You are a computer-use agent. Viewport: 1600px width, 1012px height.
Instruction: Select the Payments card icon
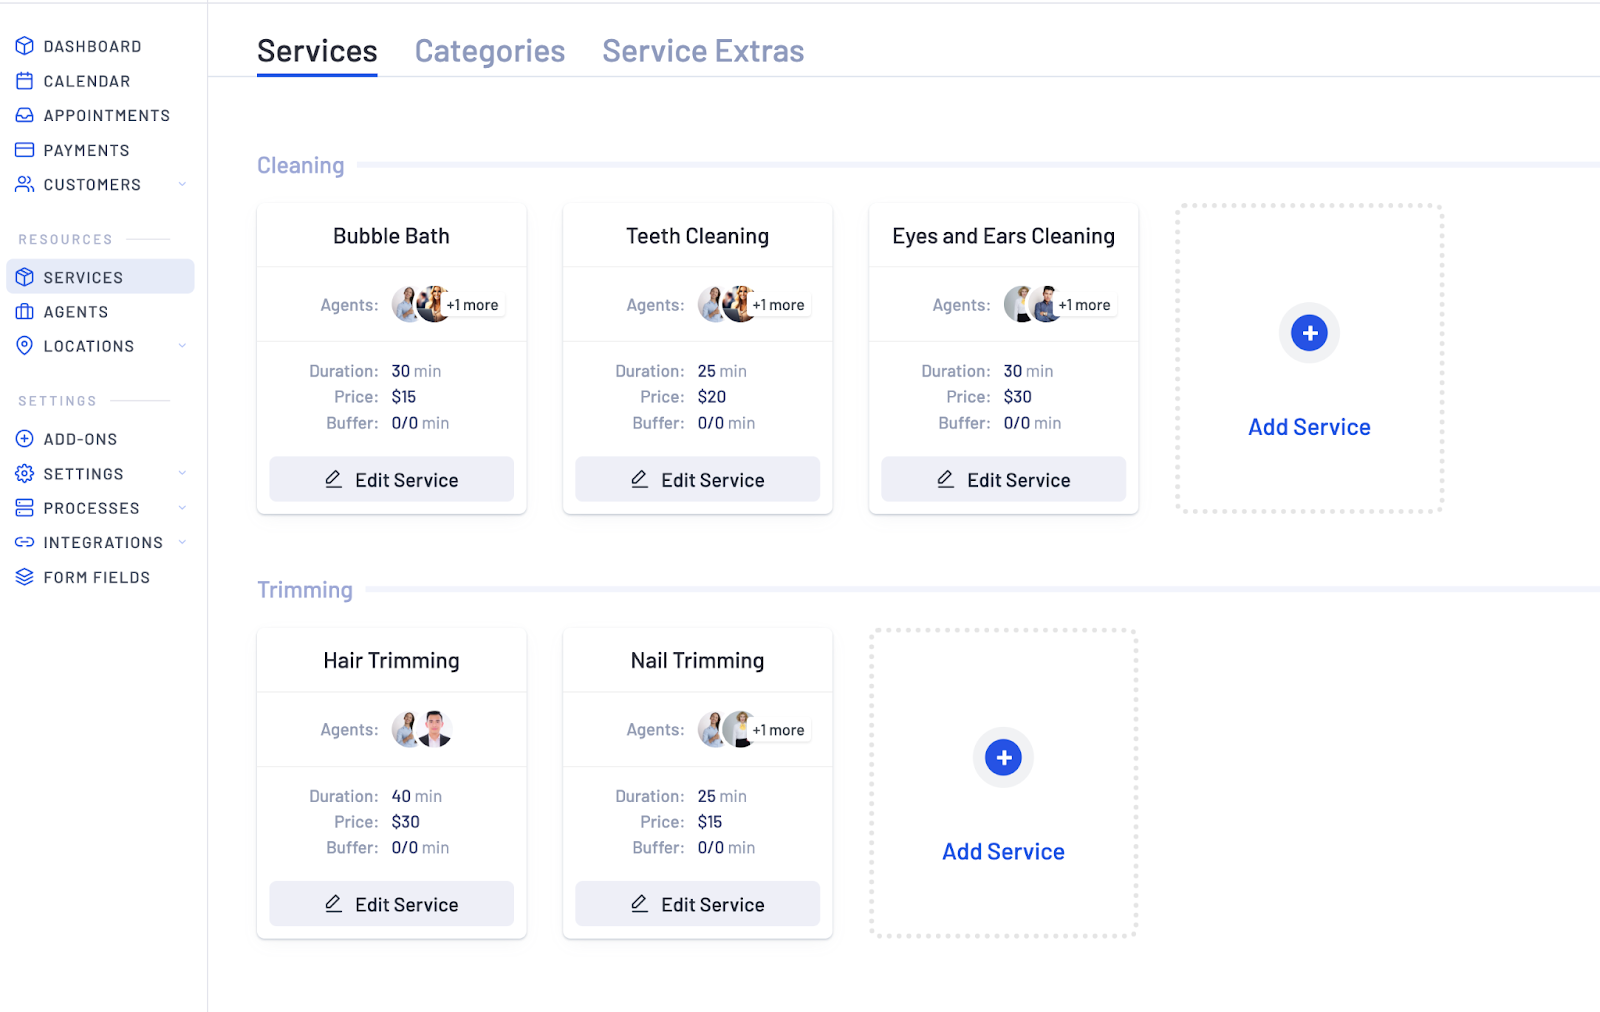[25, 150]
